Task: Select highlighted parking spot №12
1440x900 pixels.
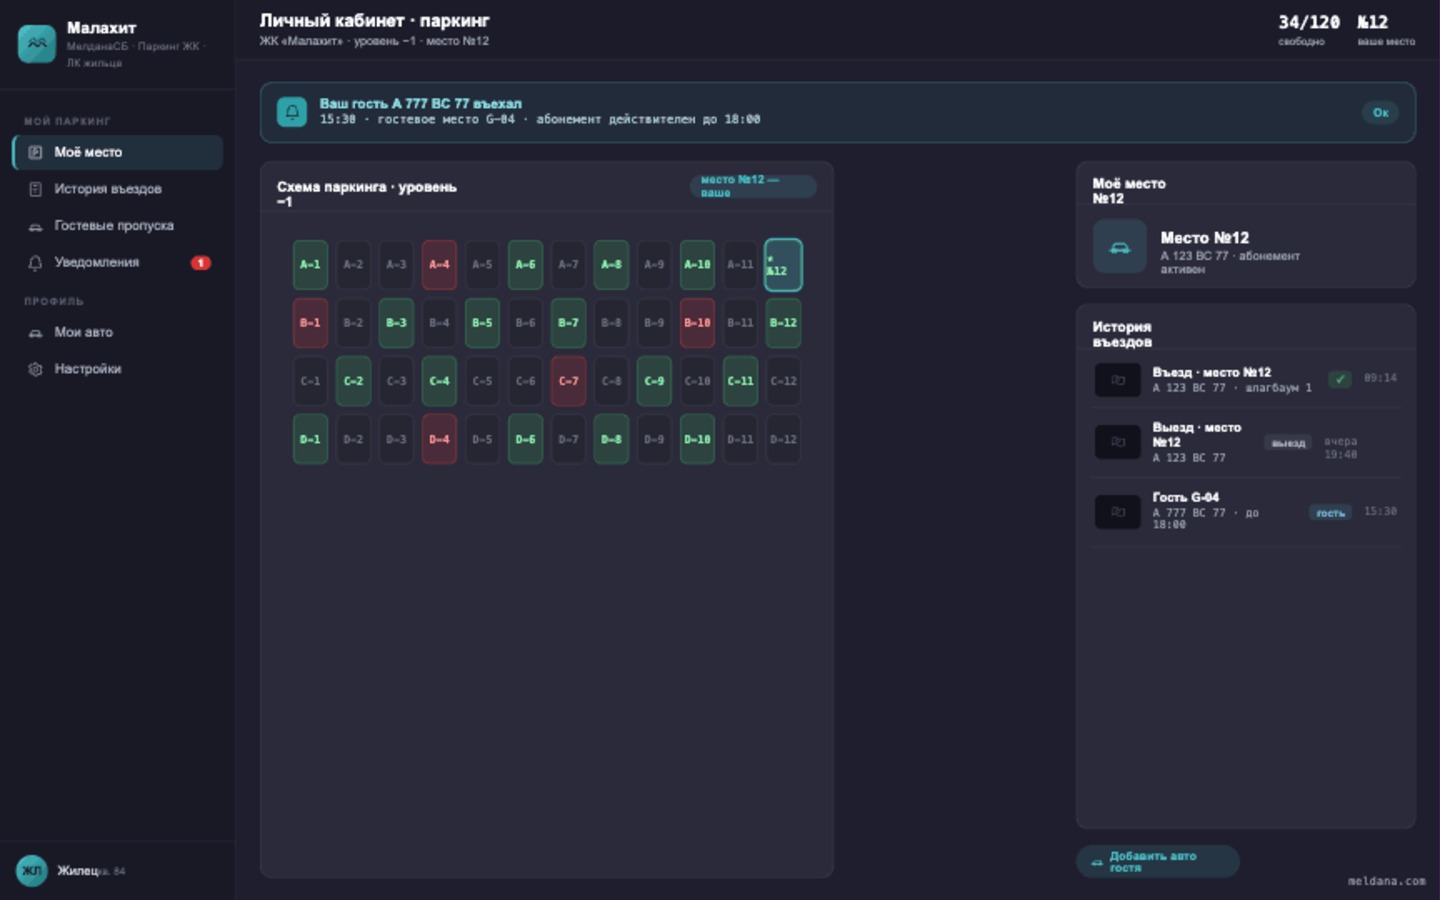Action: click(x=783, y=265)
